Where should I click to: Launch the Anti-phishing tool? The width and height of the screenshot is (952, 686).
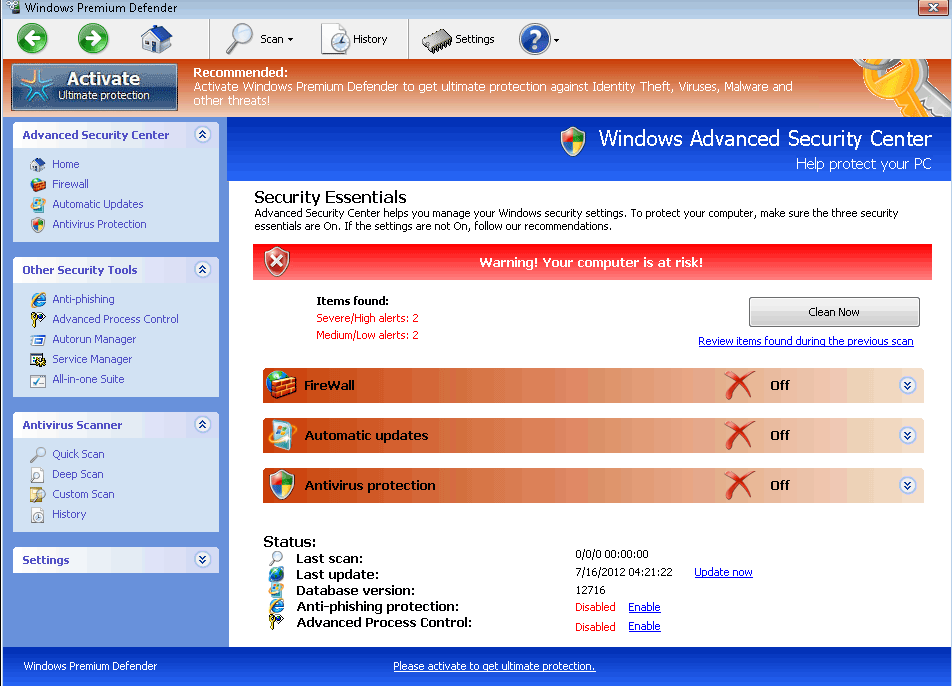[83, 299]
